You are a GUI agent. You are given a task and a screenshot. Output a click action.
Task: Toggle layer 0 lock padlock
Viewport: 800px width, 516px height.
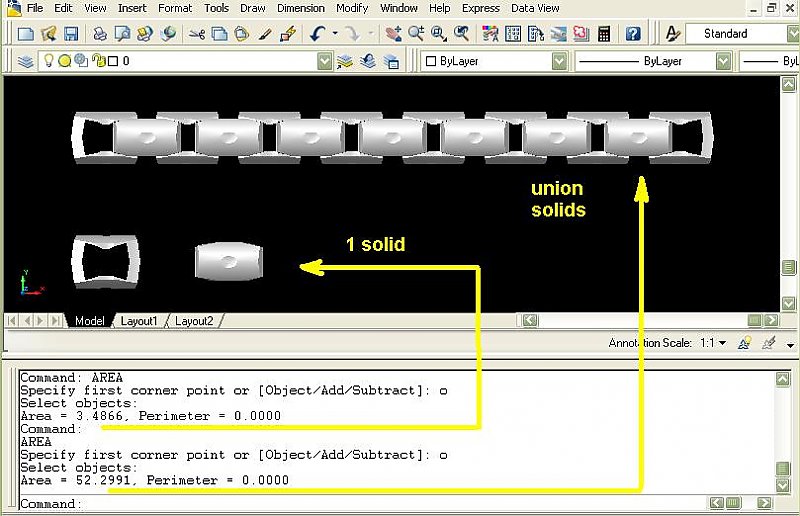[99, 61]
